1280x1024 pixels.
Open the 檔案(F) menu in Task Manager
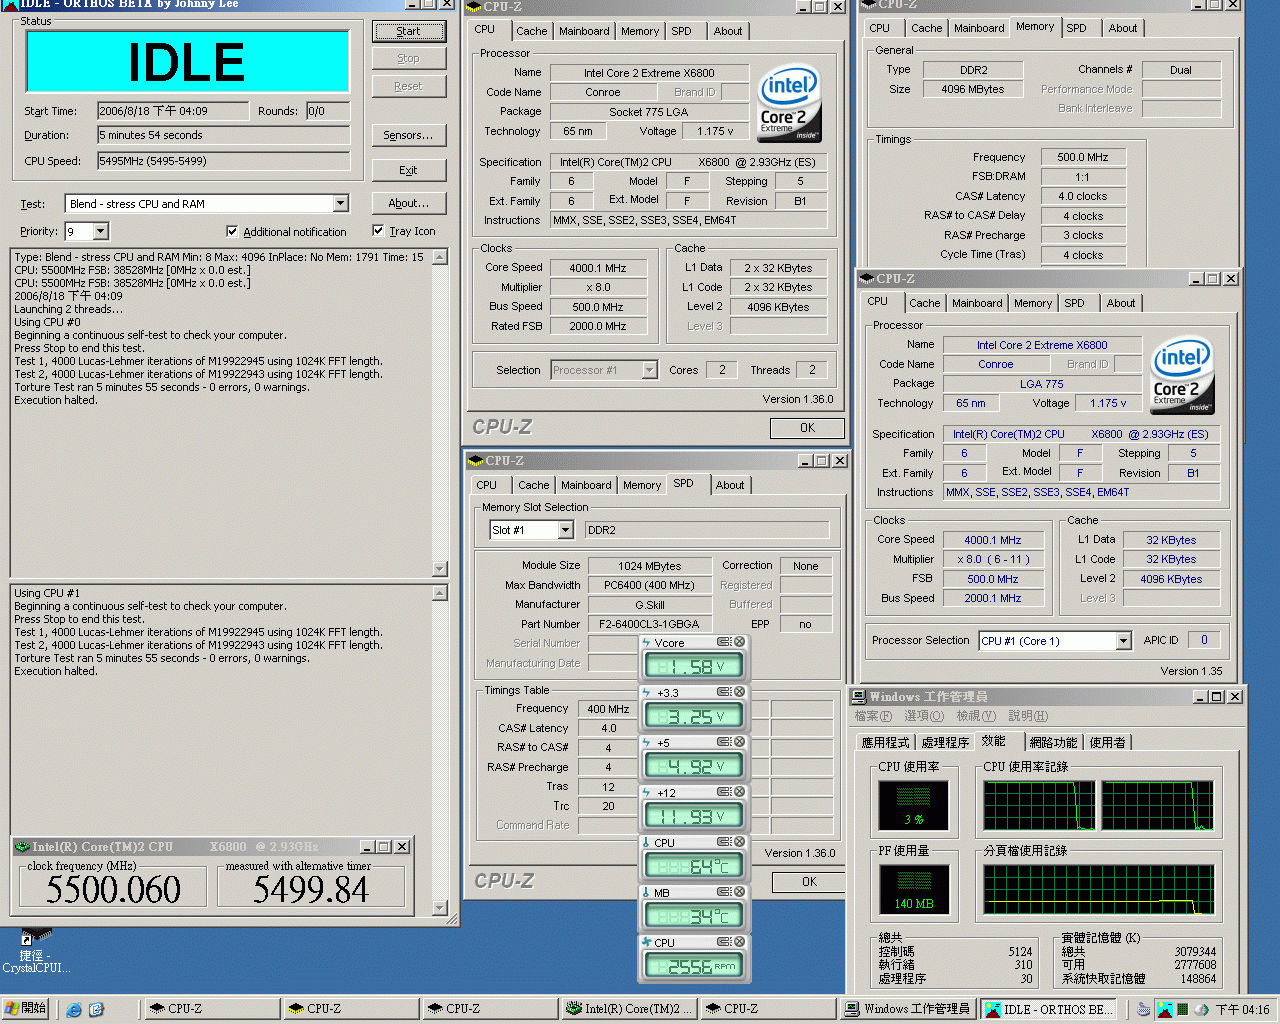click(x=873, y=716)
